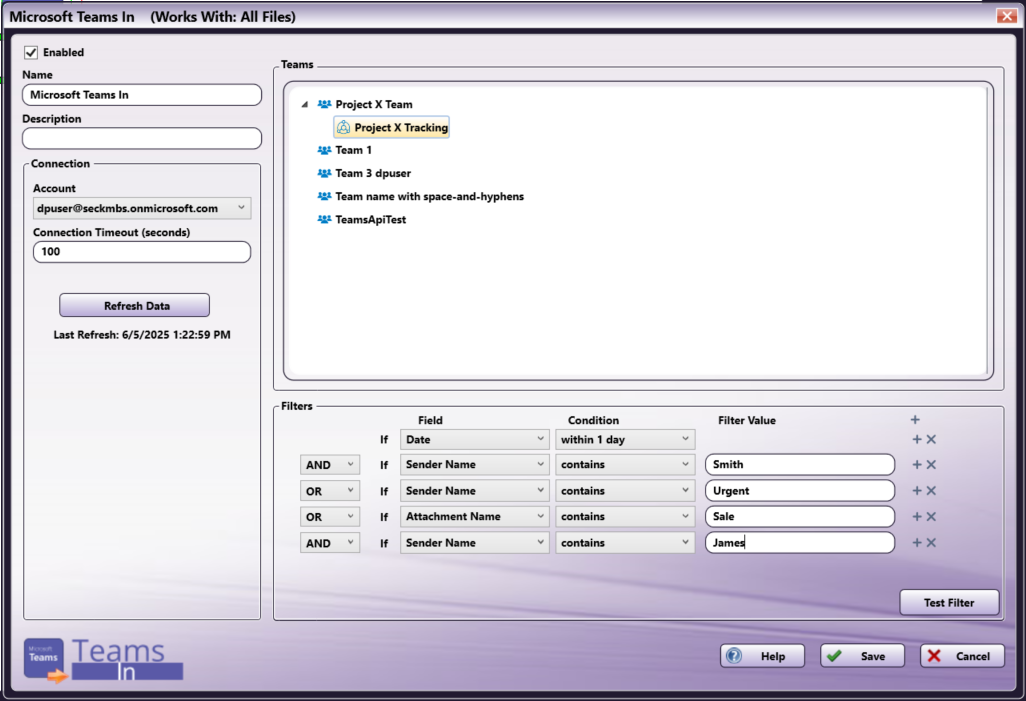Click the Connection Timeout field
This screenshot has width=1026, height=701.
click(x=142, y=252)
